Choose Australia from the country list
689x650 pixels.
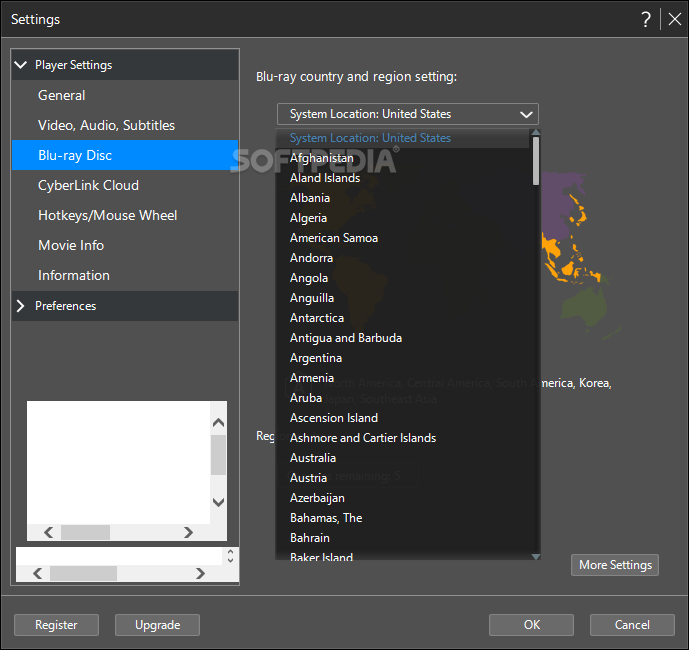[403, 458]
